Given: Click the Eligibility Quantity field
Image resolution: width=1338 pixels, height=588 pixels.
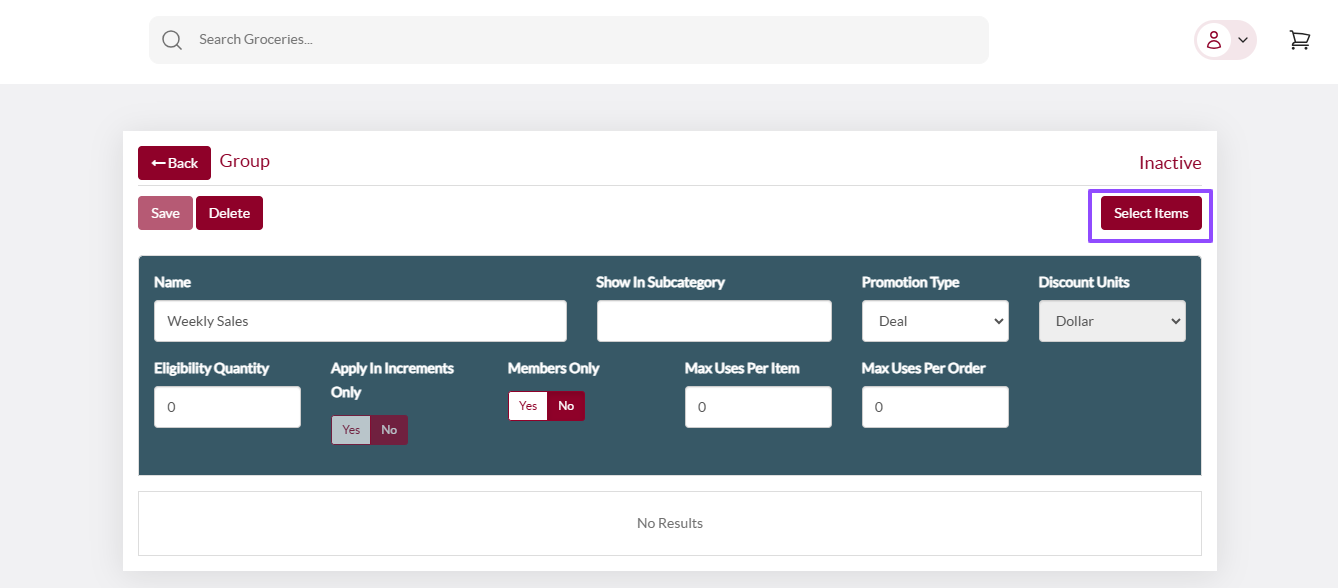Looking at the screenshot, I should tap(227, 407).
